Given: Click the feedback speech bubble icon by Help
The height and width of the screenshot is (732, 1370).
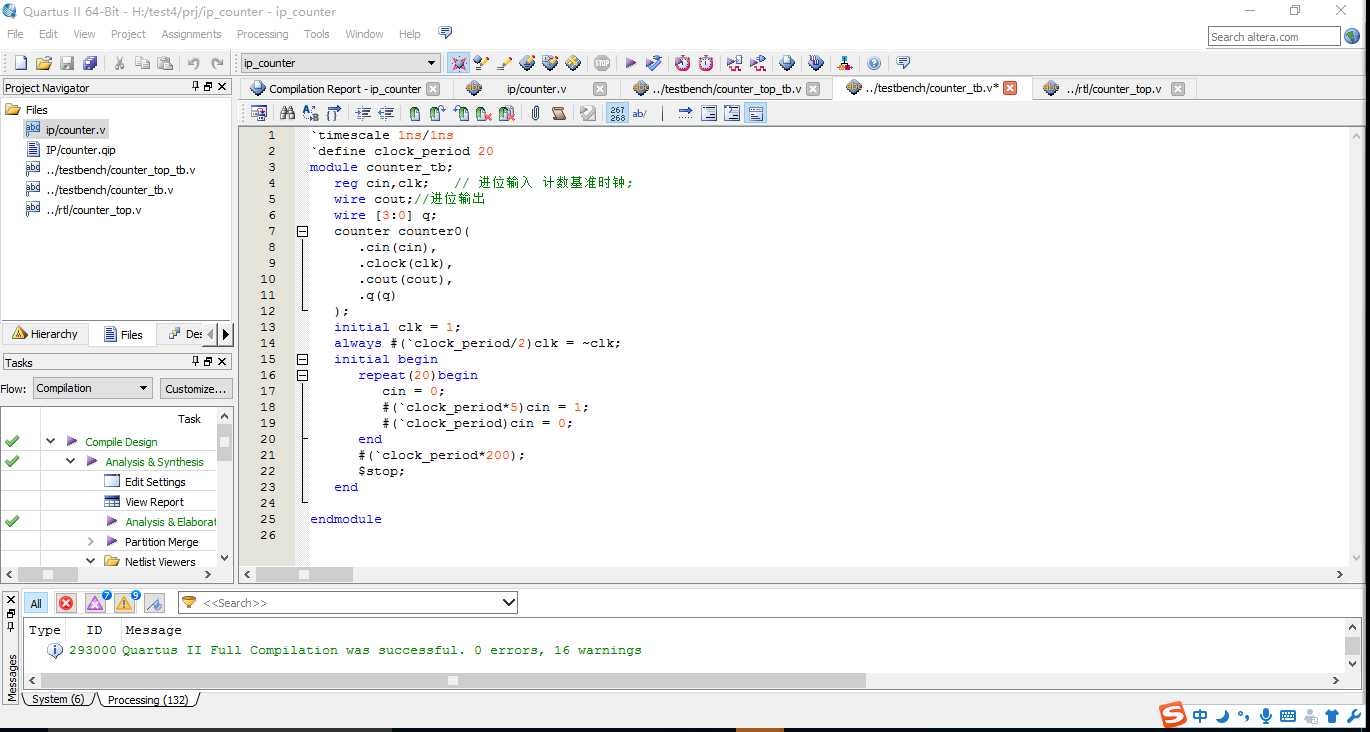Looking at the screenshot, I should click(x=445, y=33).
